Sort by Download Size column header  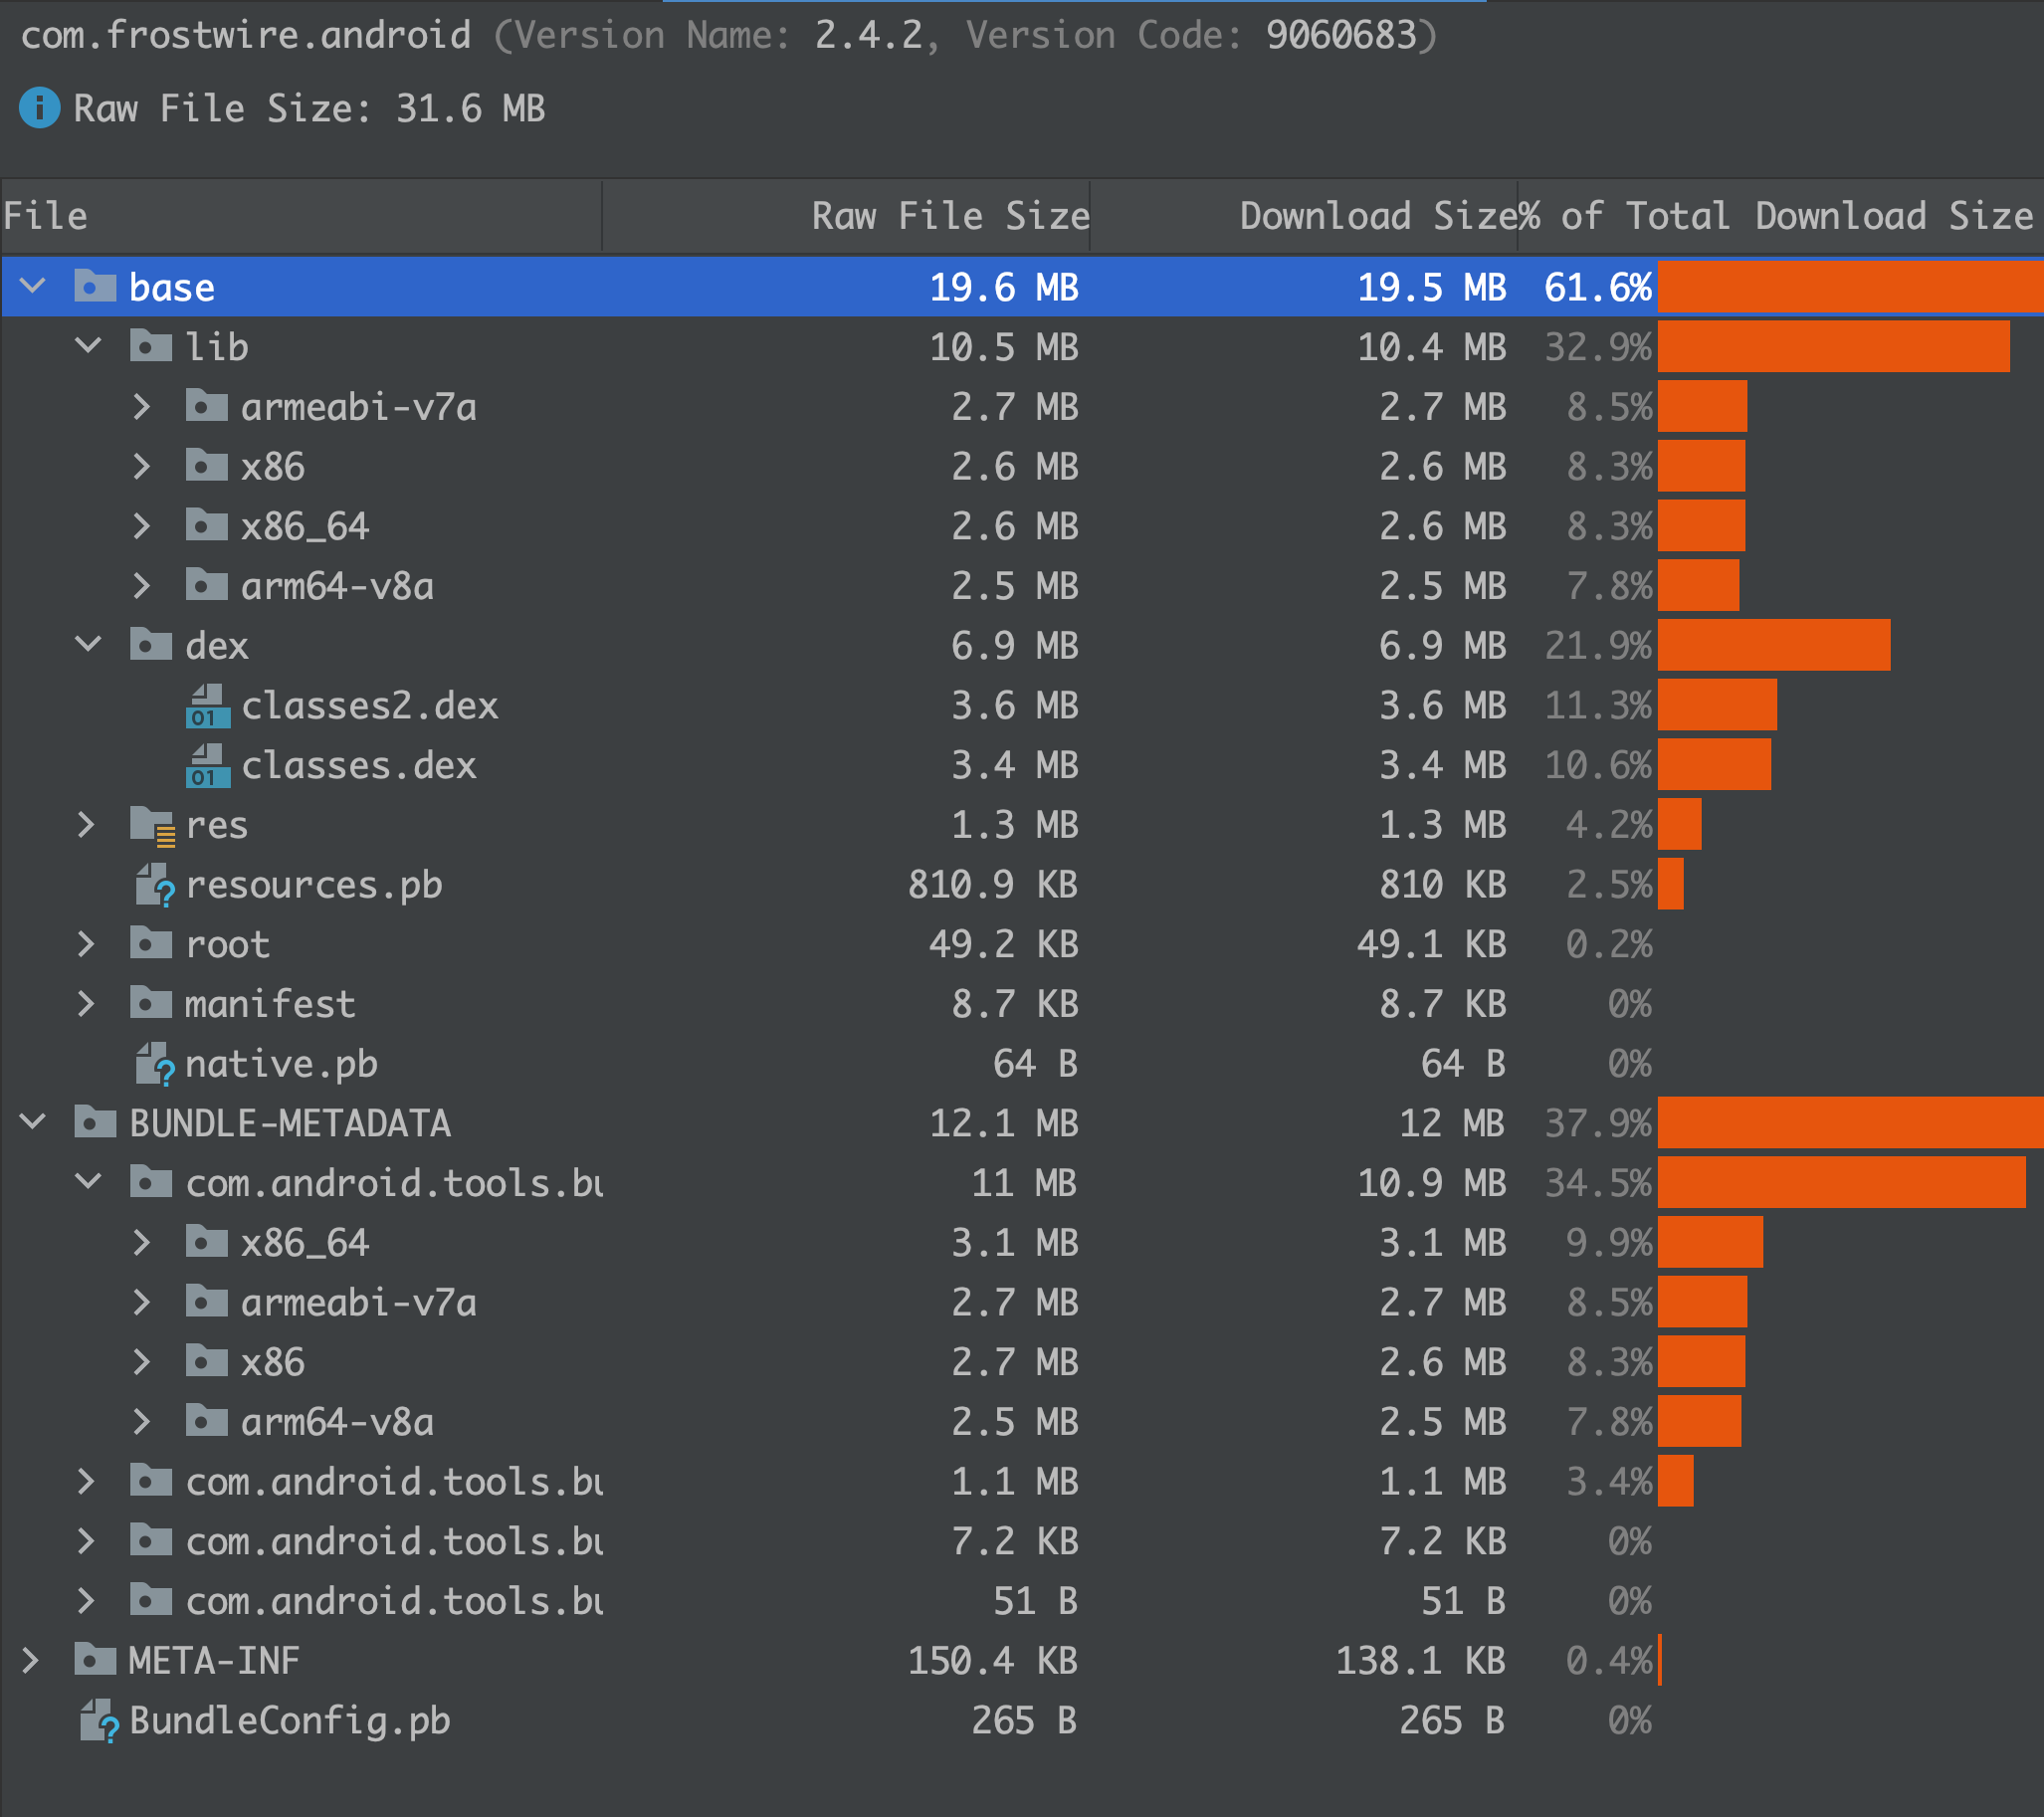click(1304, 216)
